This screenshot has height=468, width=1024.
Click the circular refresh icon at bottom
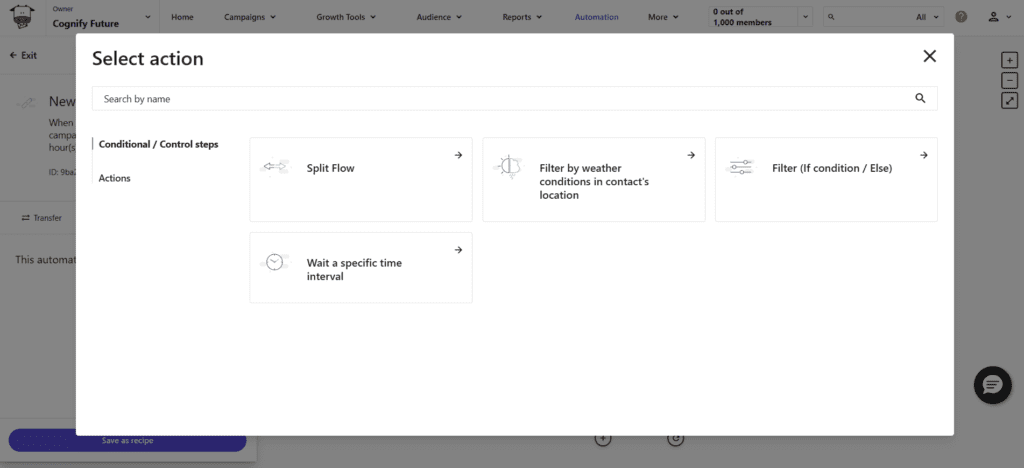[675, 439]
